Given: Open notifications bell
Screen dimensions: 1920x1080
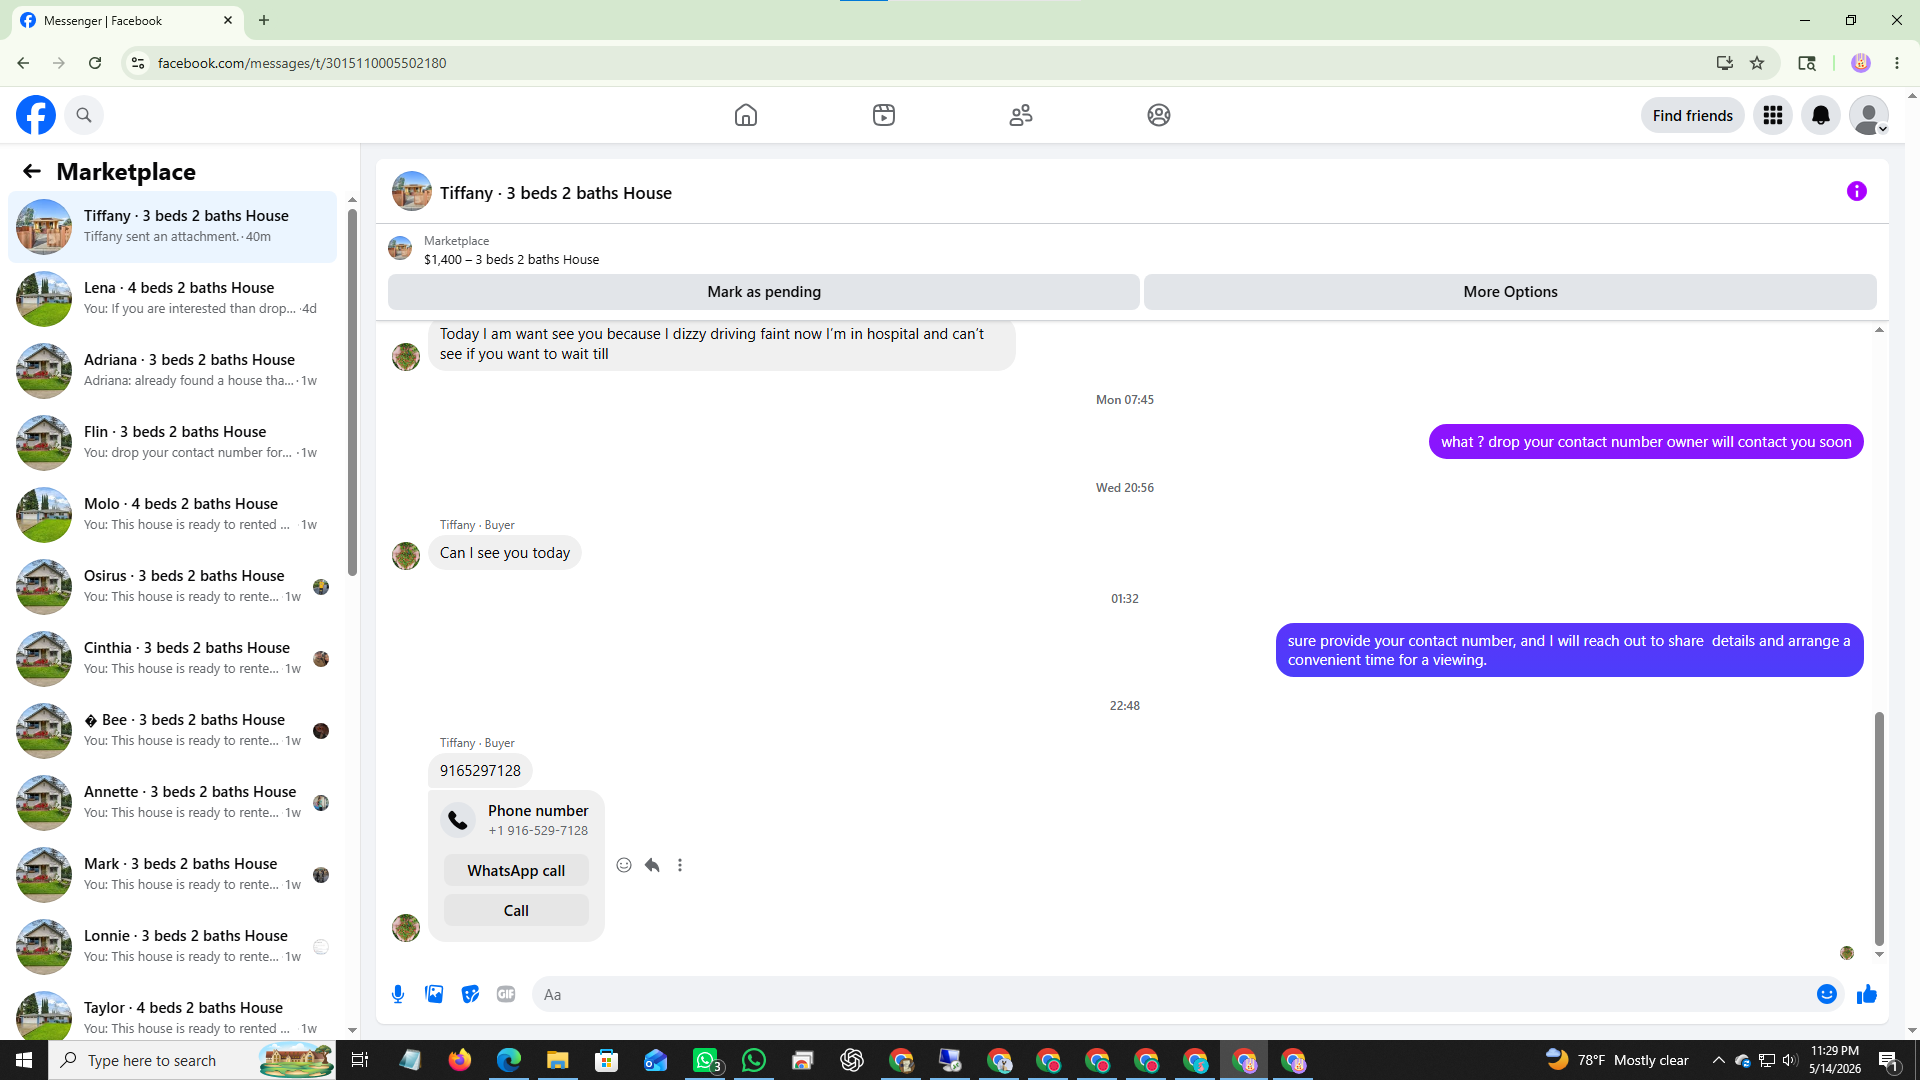Looking at the screenshot, I should point(1821,115).
